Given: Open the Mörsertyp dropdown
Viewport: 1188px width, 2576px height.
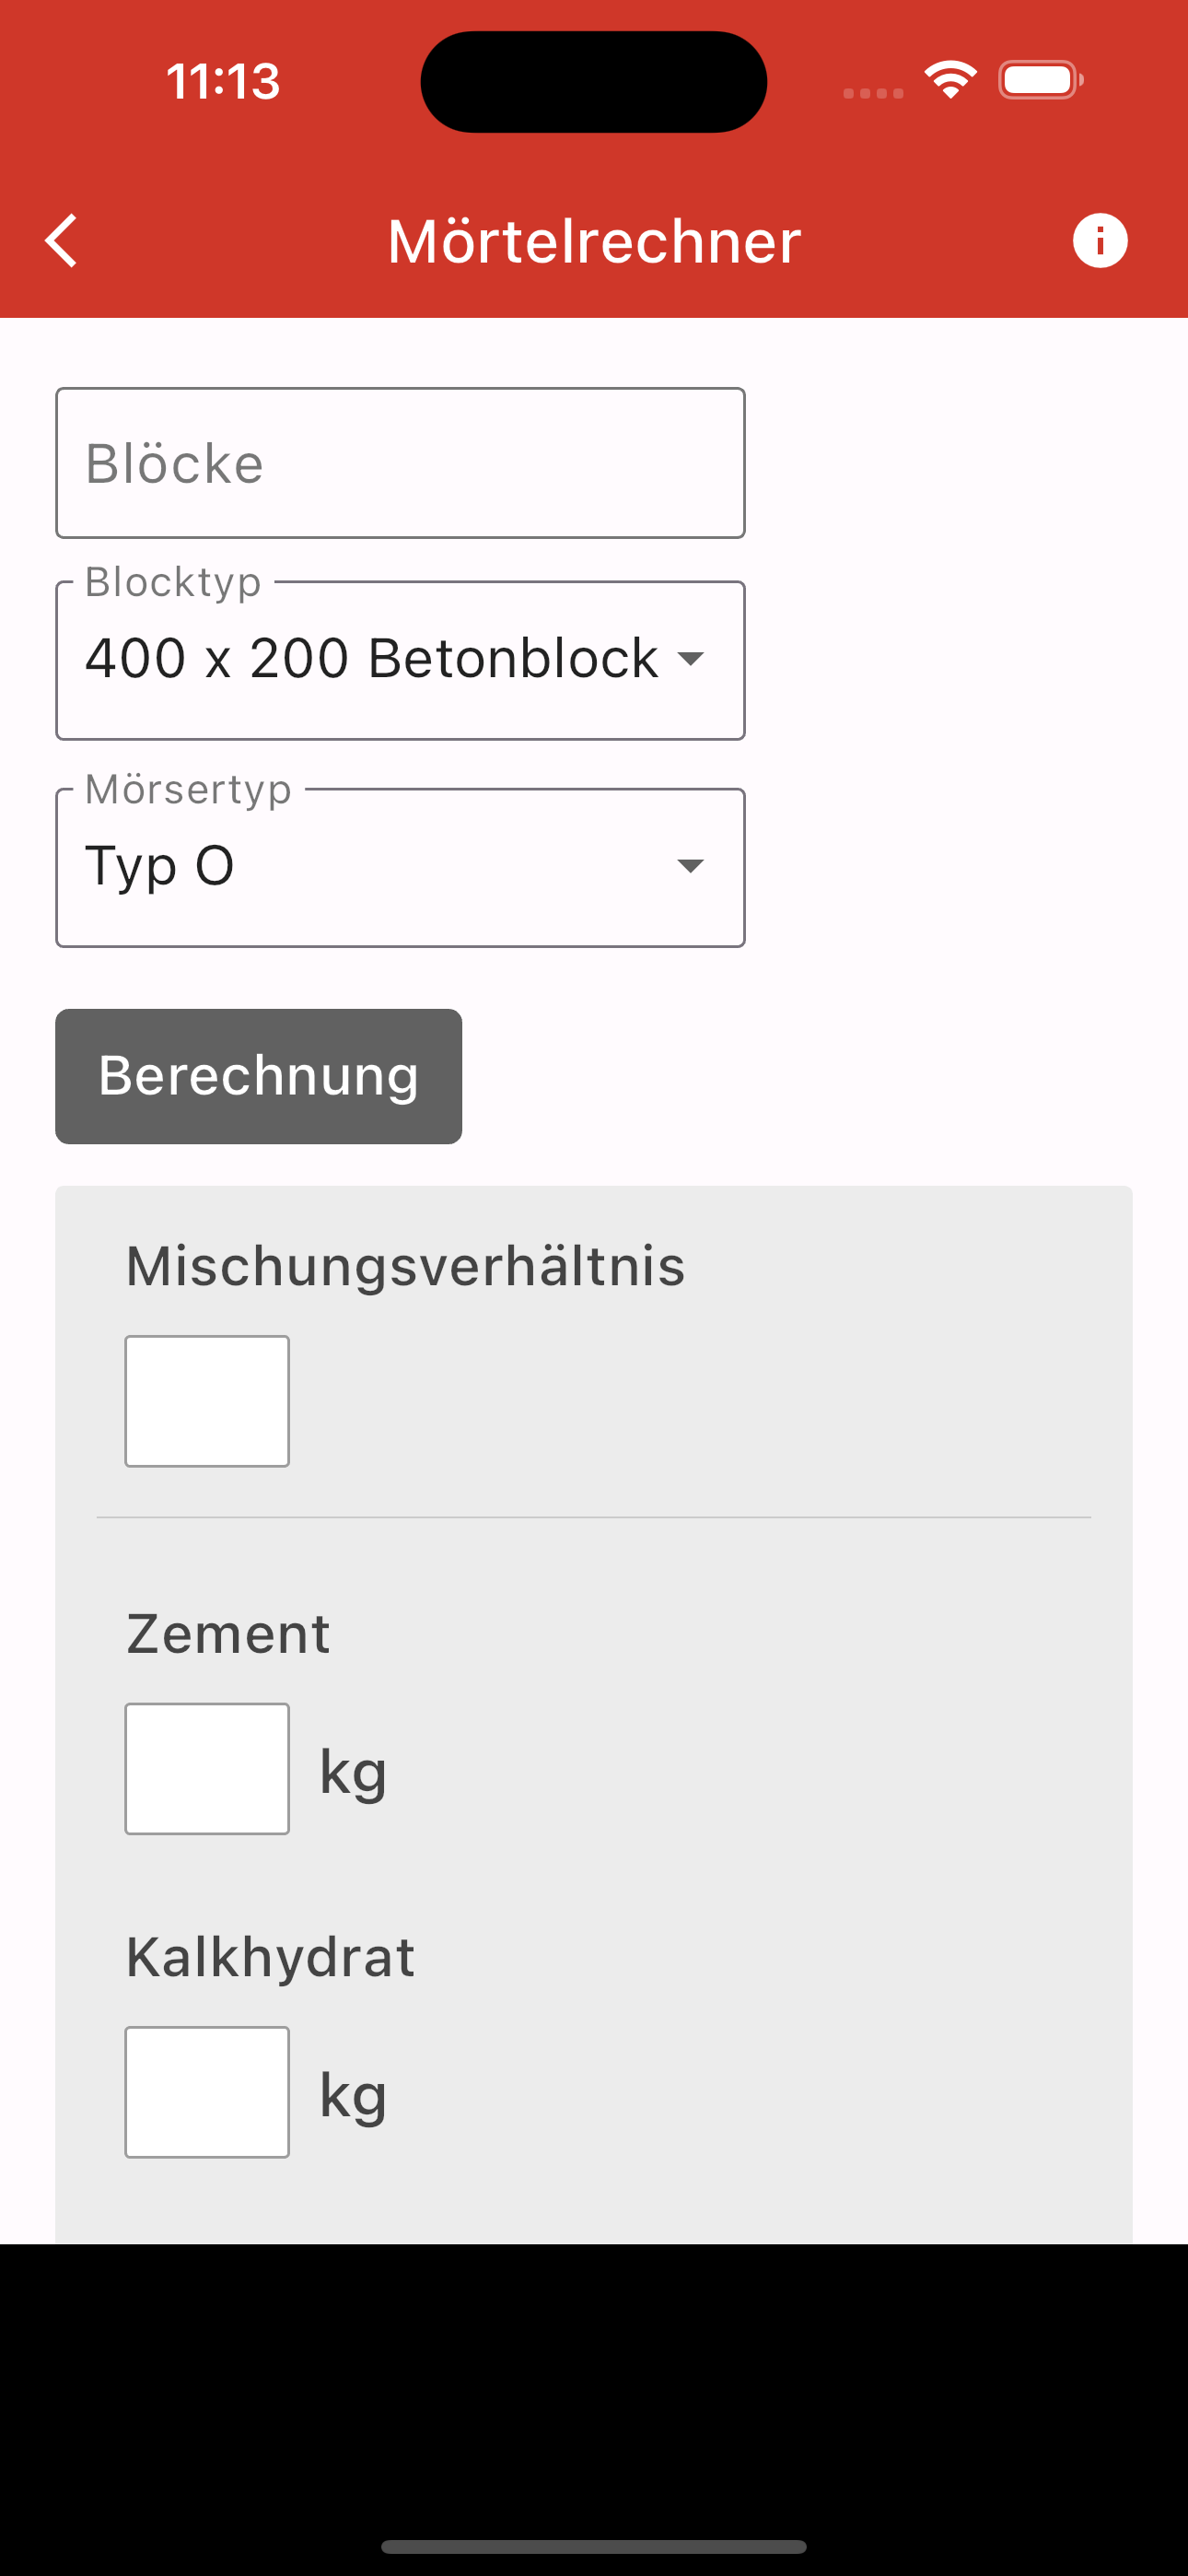Looking at the screenshot, I should (400, 867).
